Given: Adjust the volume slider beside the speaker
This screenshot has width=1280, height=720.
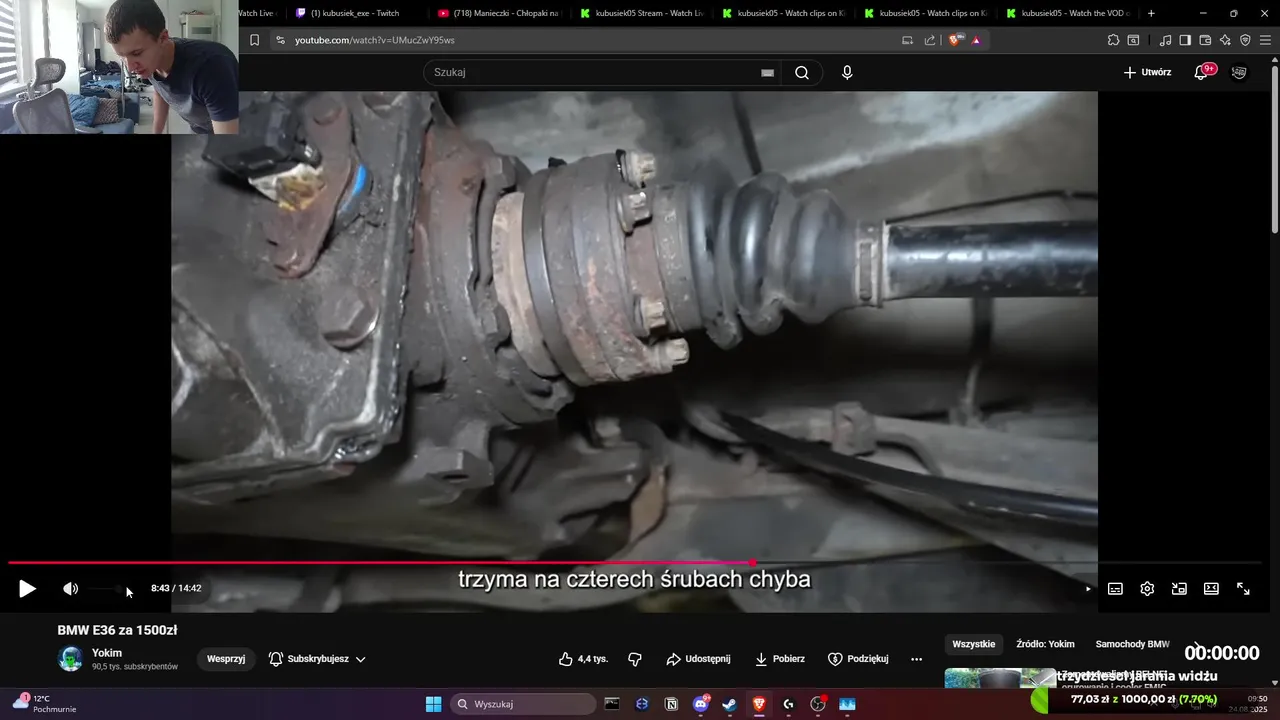Looking at the screenshot, I should (108, 589).
